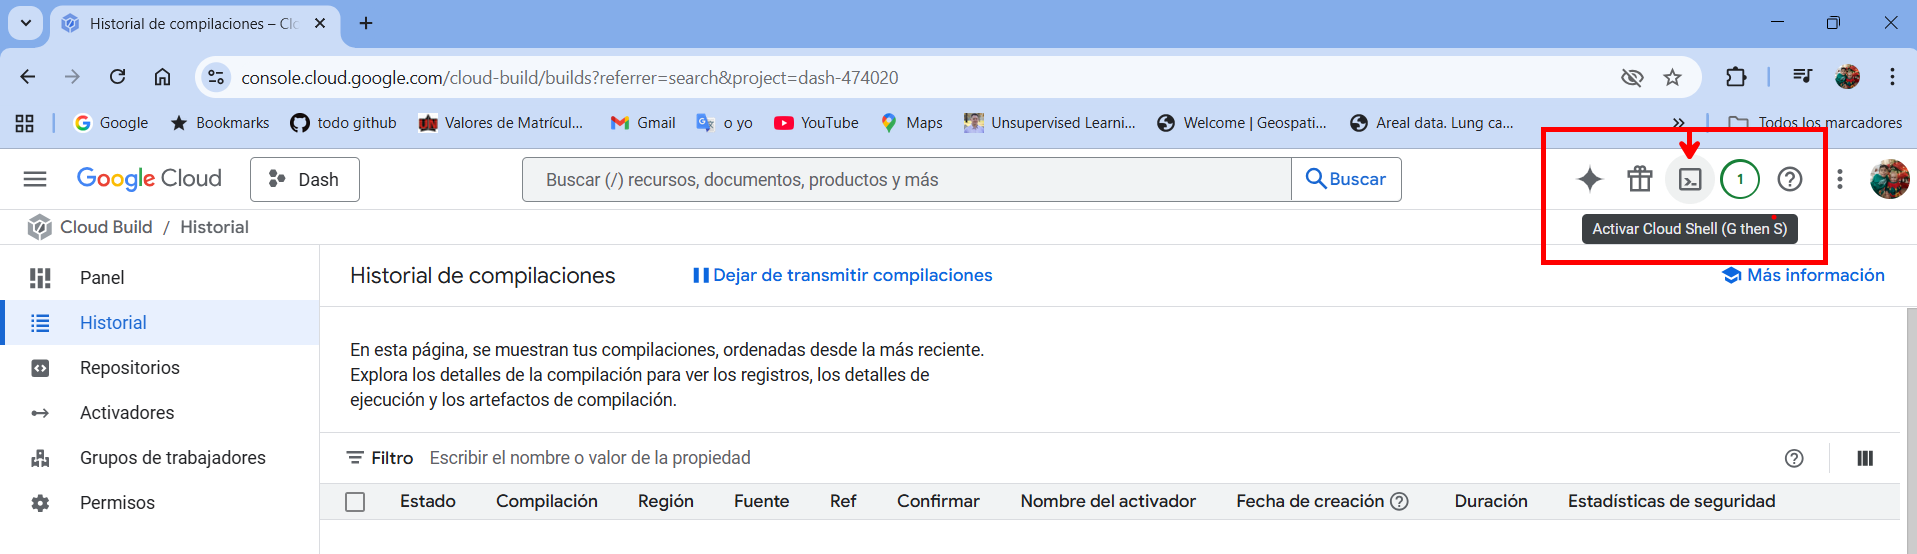
Task: Open the Dash project selector
Action: pyautogui.click(x=305, y=179)
